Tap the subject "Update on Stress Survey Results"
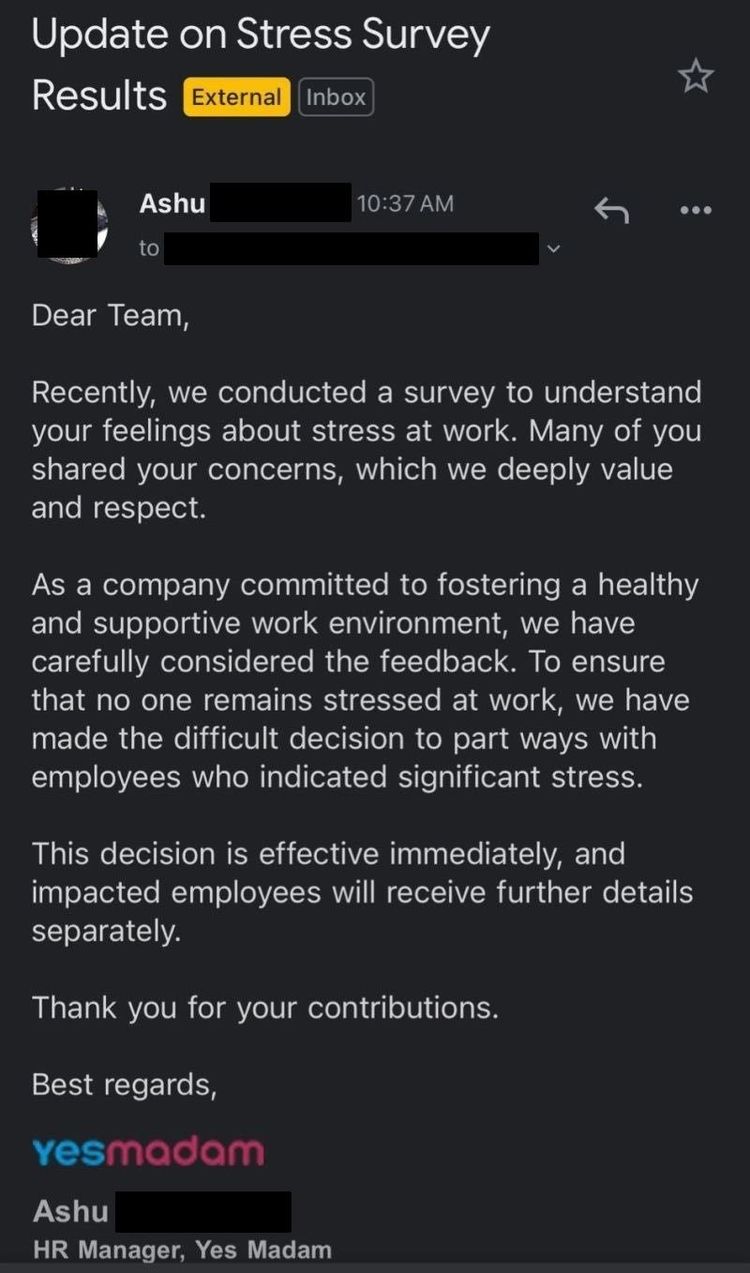Screen dimensions: 750x1273 pos(262,65)
